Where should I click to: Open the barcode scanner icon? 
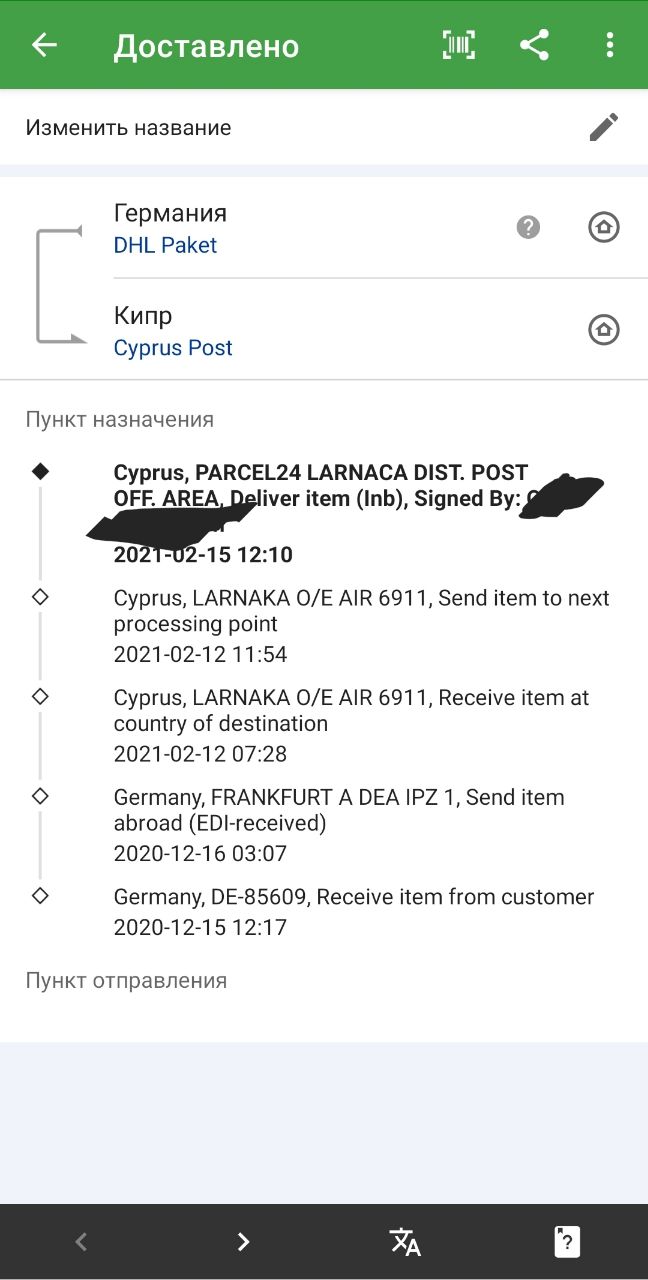click(459, 45)
